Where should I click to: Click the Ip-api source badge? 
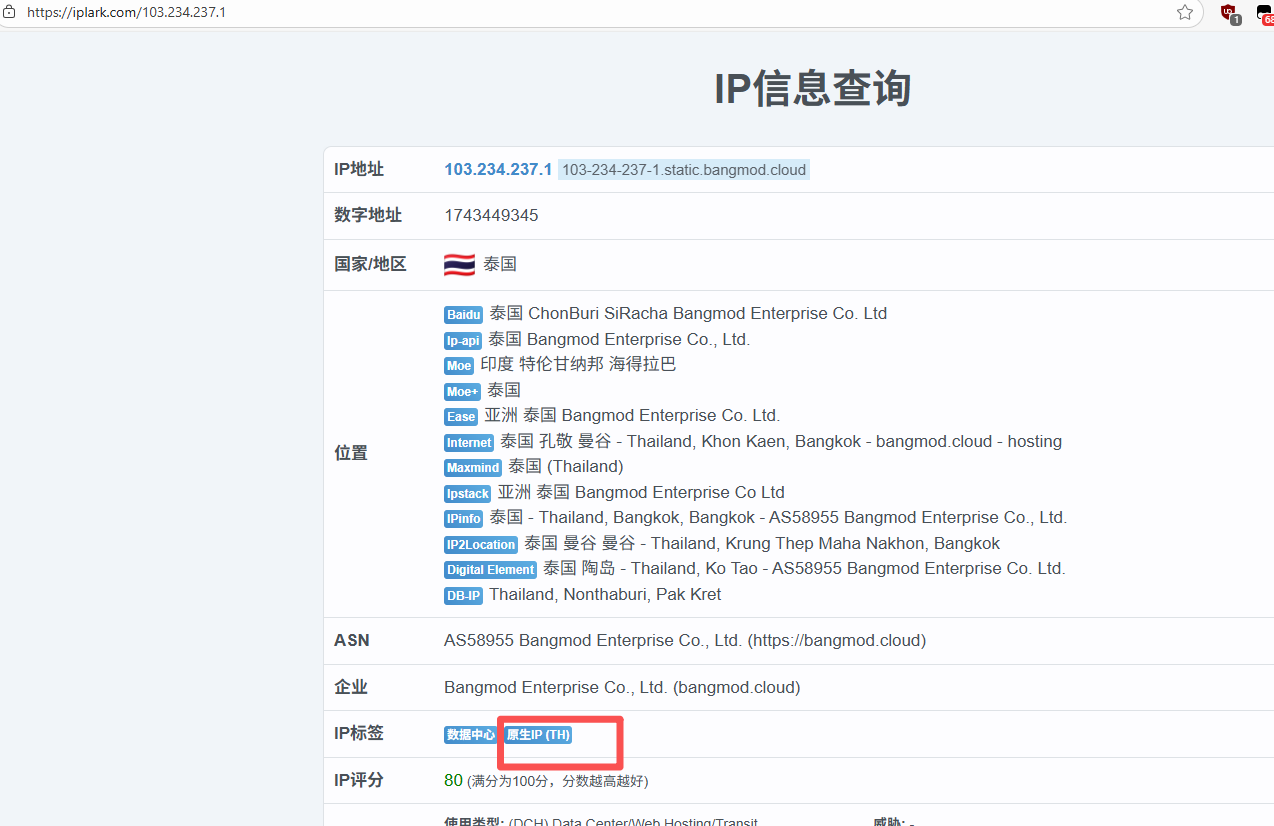point(463,341)
